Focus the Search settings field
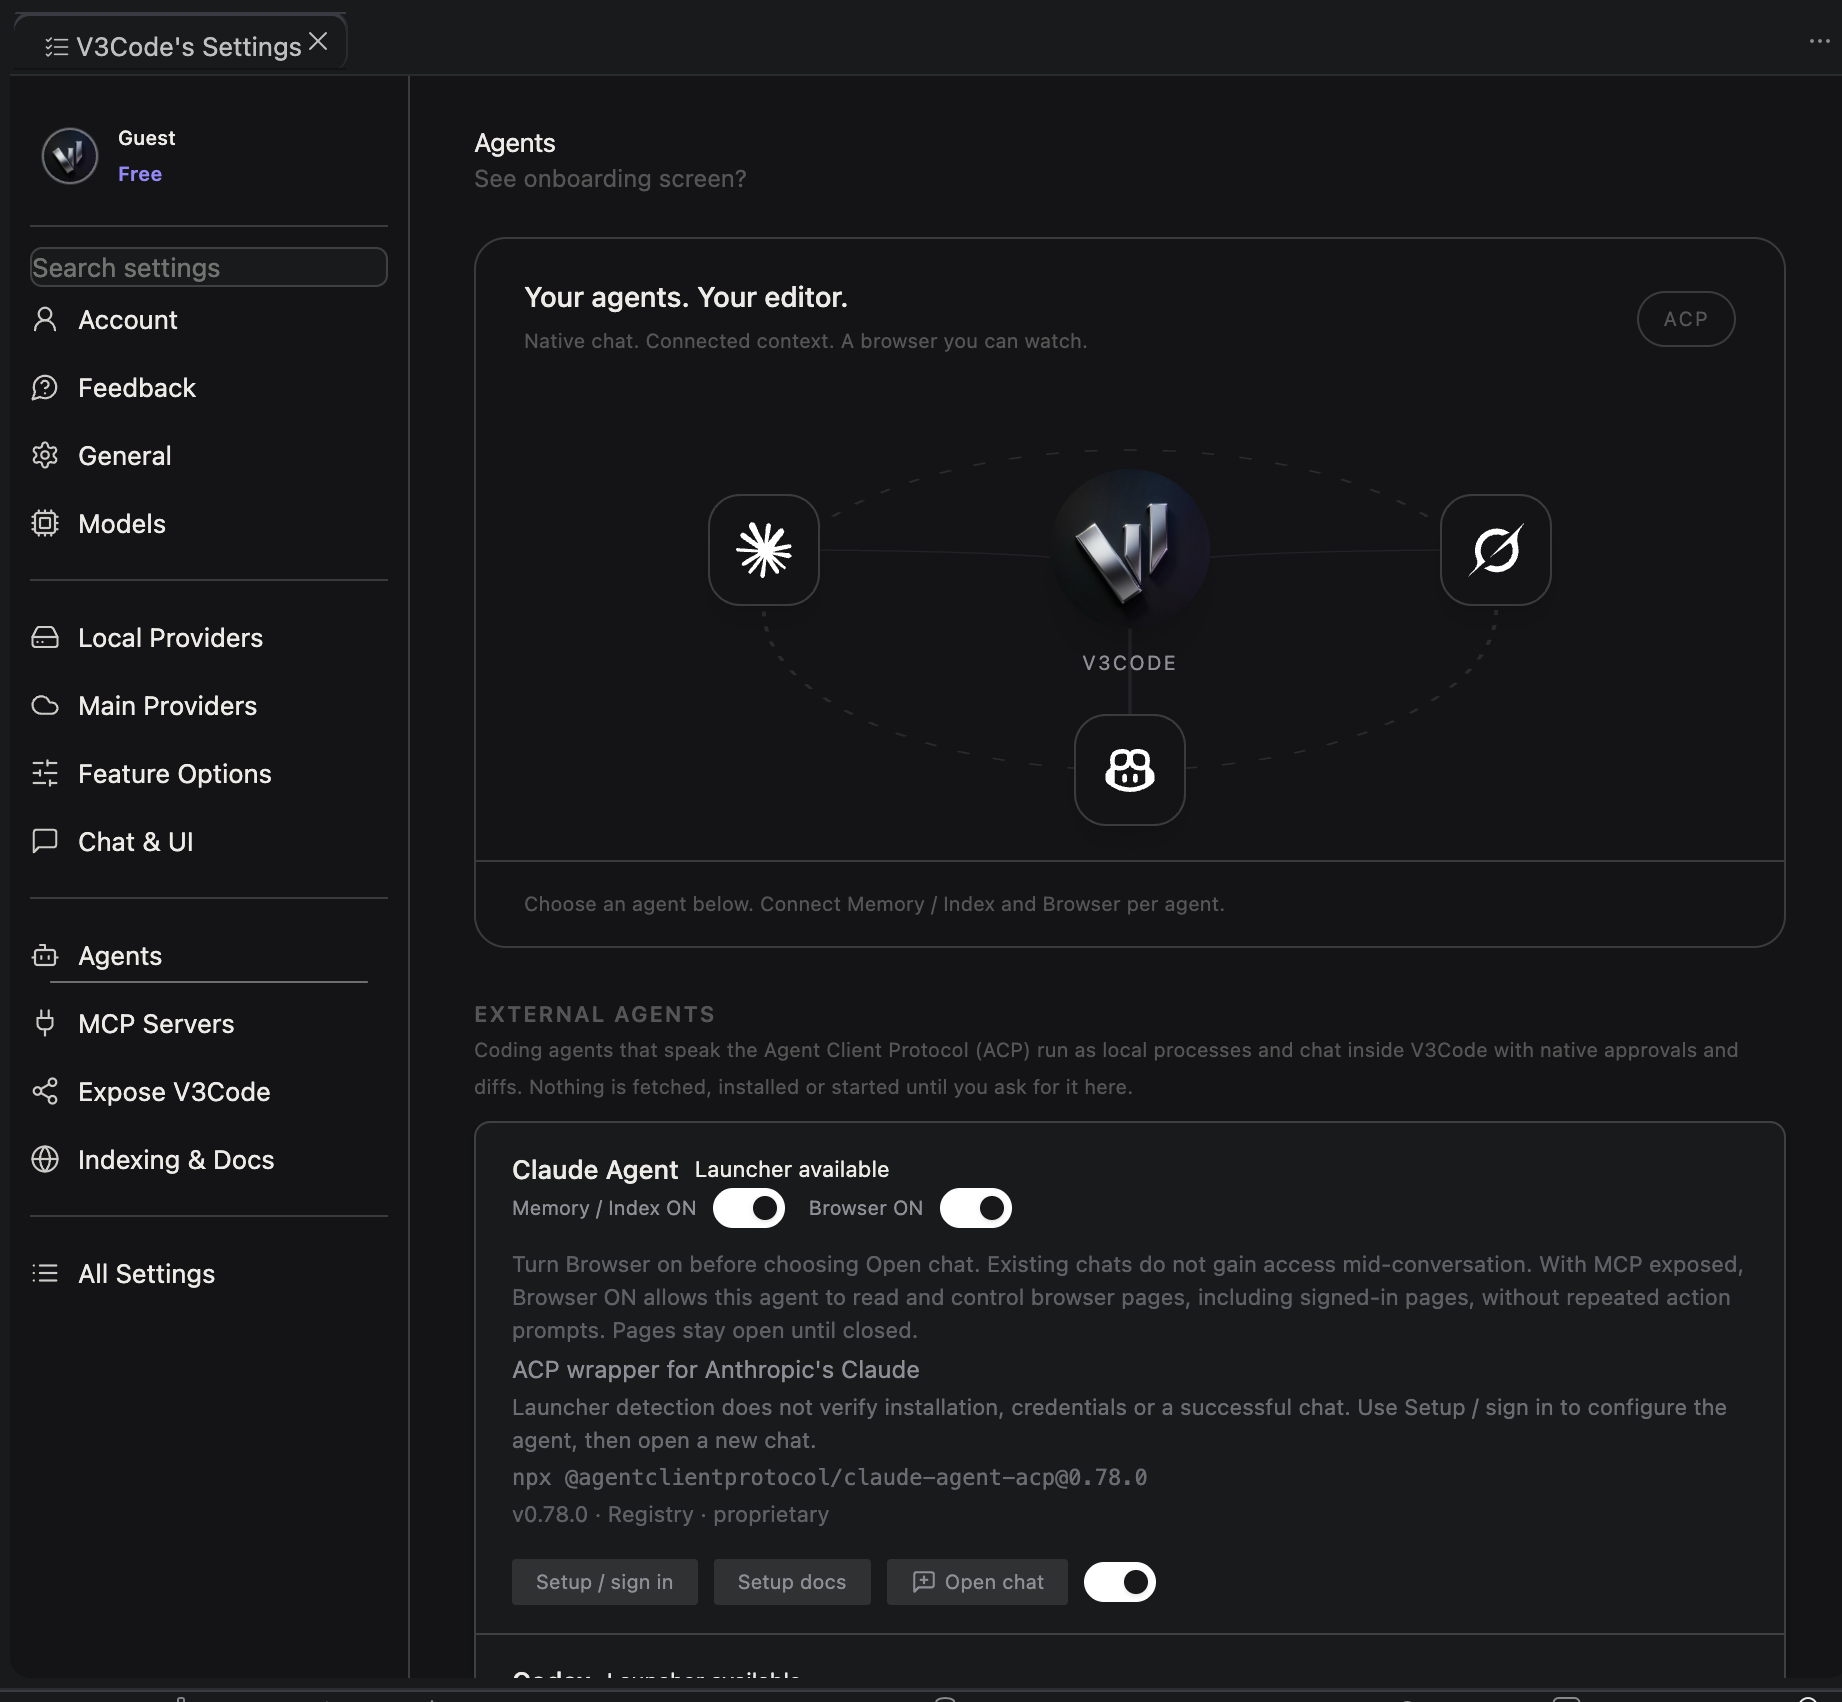 (209, 267)
